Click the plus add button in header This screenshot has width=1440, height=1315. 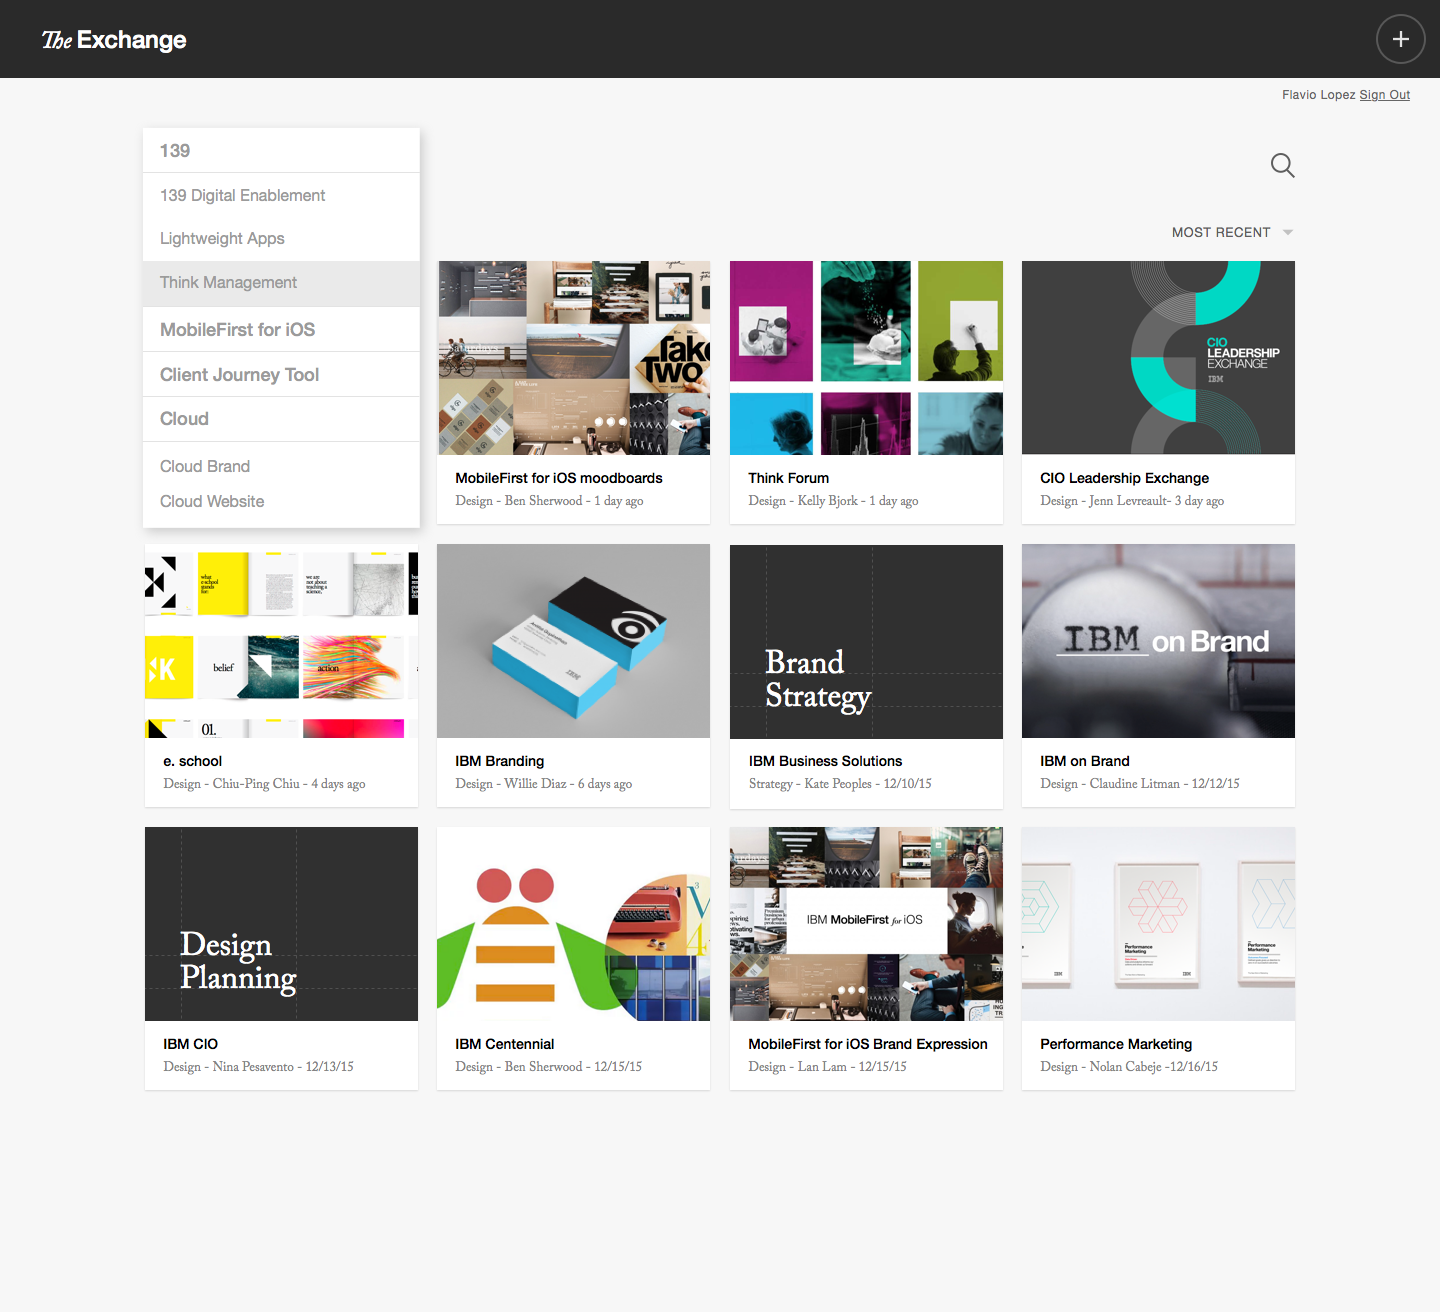pyautogui.click(x=1400, y=39)
